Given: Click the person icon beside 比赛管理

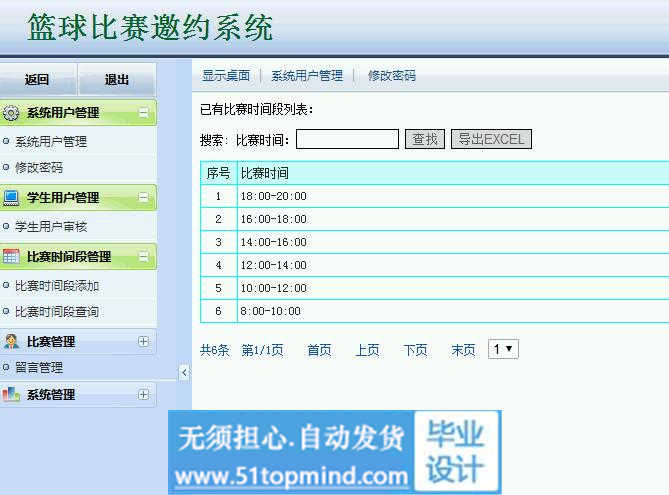Looking at the screenshot, I should tap(12, 341).
